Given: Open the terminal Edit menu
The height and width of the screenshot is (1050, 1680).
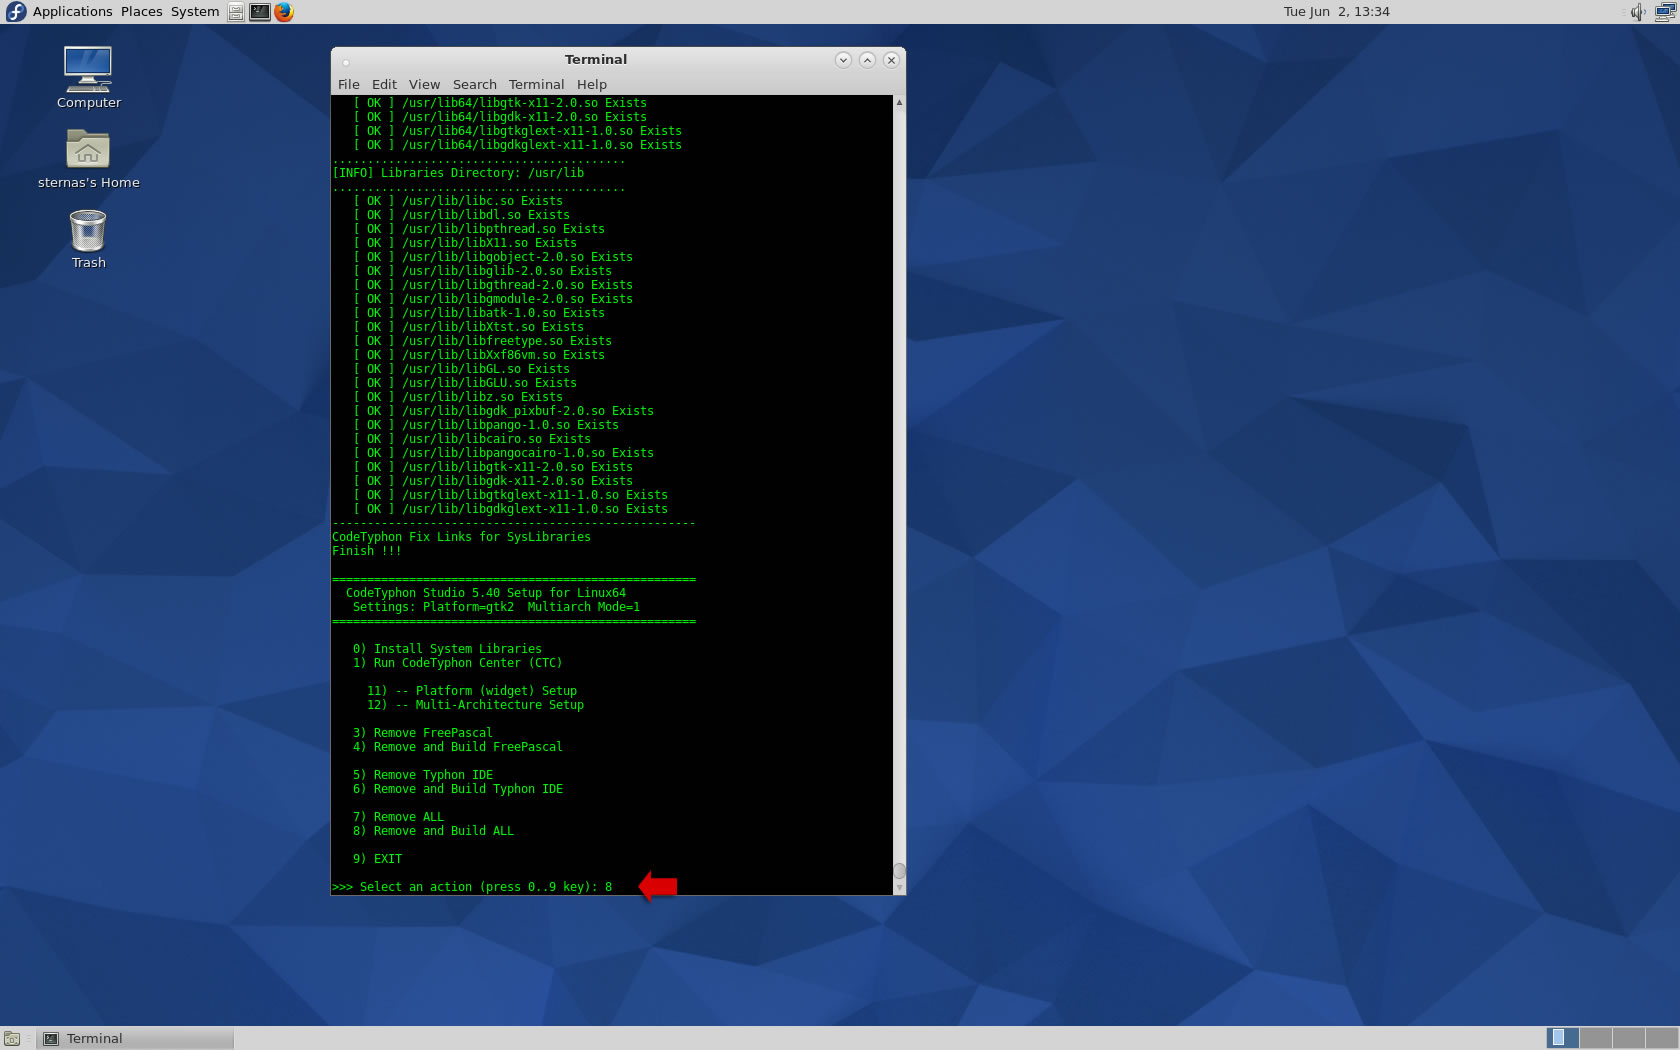Looking at the screenshot, I should [384, 85].
